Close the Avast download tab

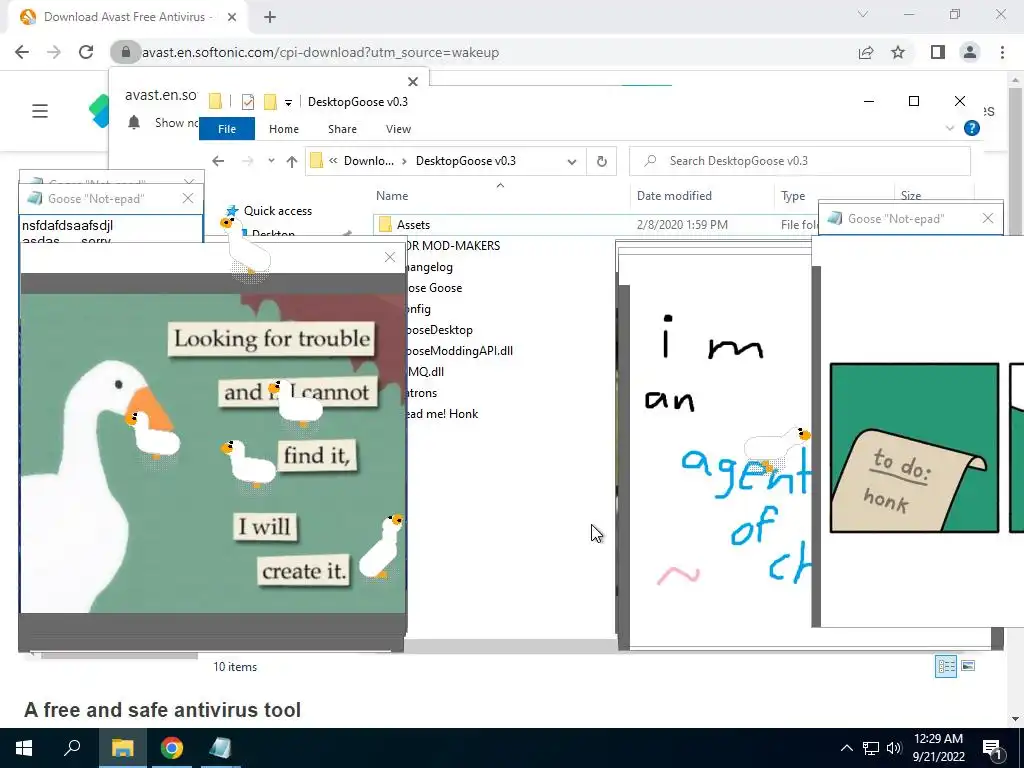click(232, 17)
